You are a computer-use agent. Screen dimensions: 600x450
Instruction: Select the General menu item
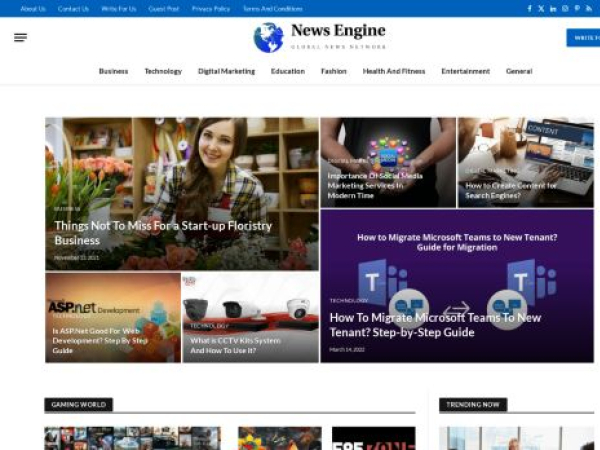click(519, 71)
